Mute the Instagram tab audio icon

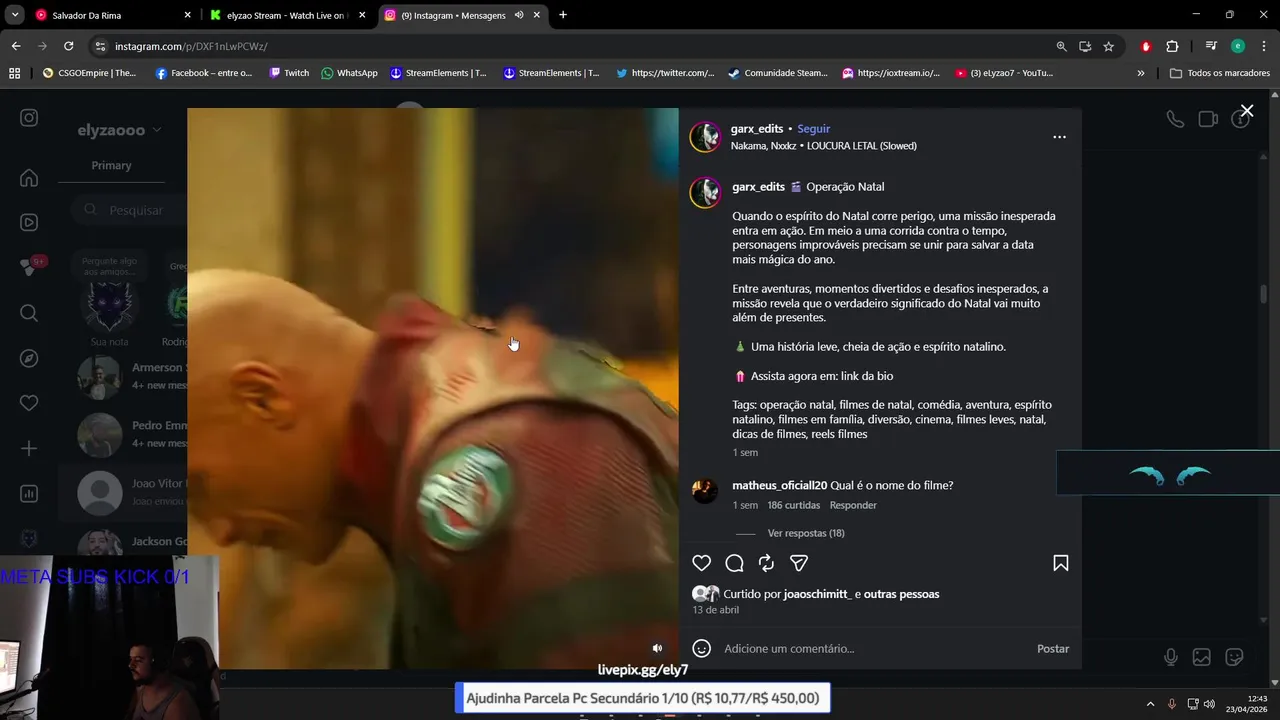pos(519,15)
